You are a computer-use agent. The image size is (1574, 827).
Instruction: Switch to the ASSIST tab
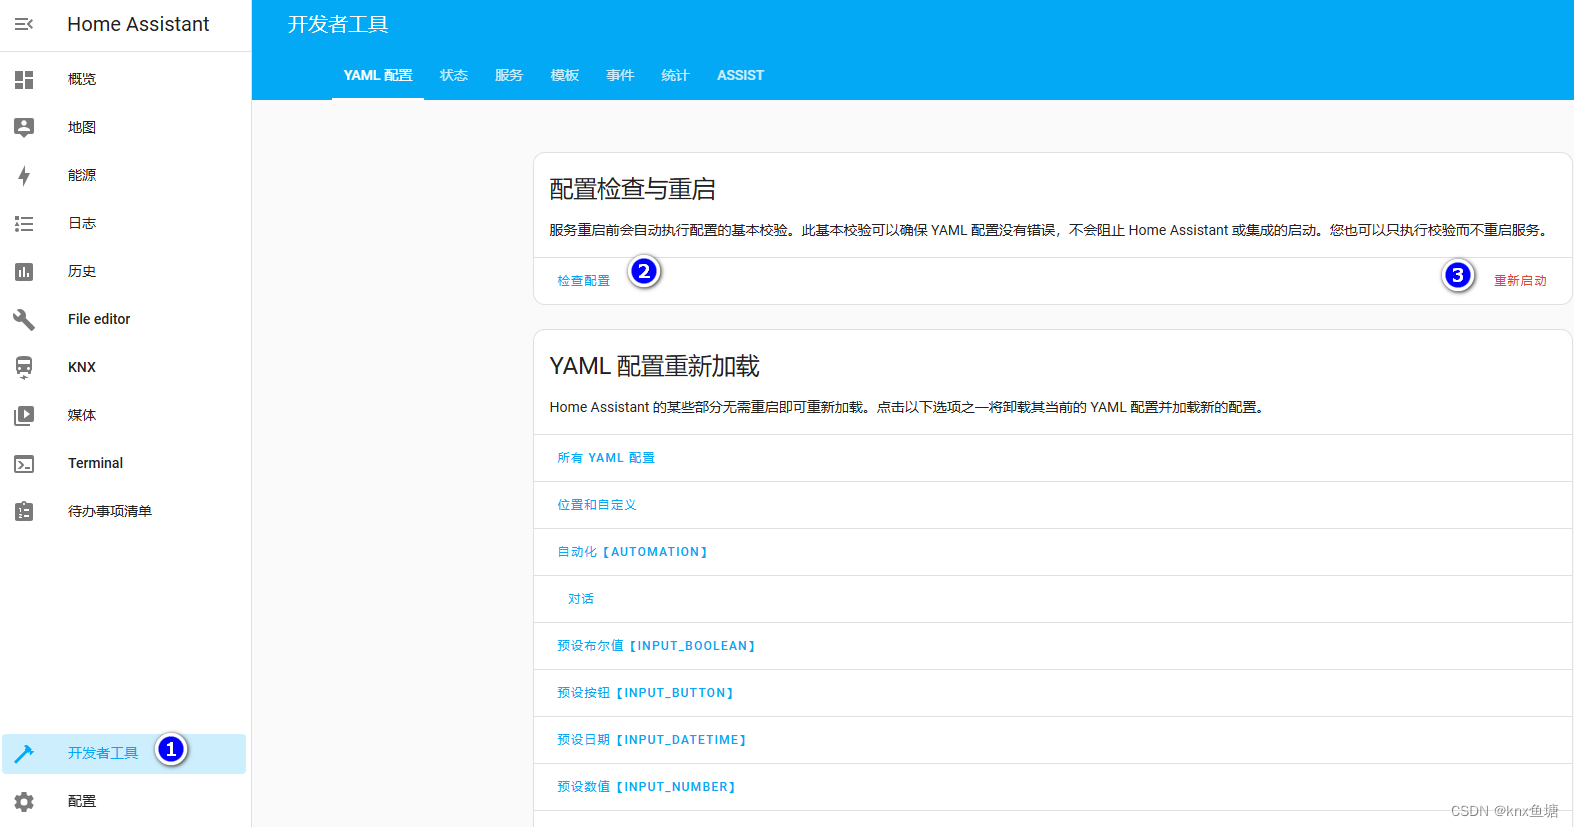pos(740,75)
